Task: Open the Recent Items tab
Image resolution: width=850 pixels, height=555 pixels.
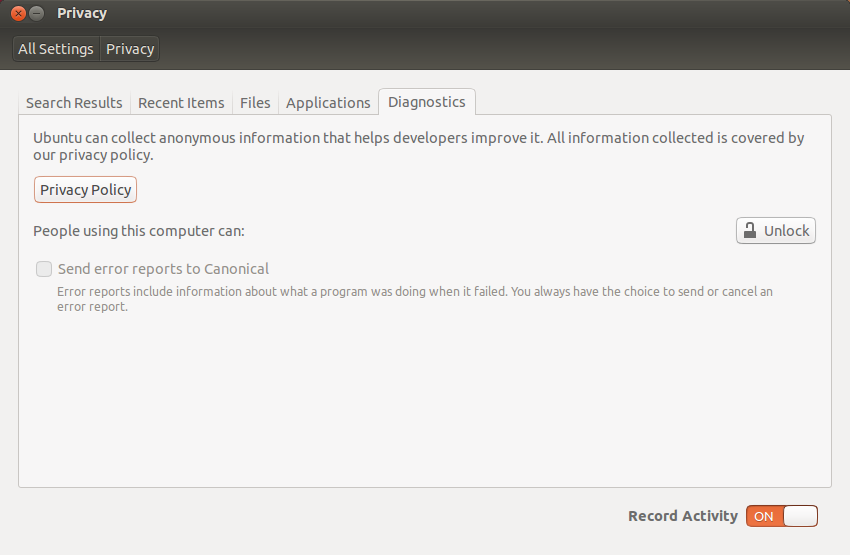Action: 181,102
